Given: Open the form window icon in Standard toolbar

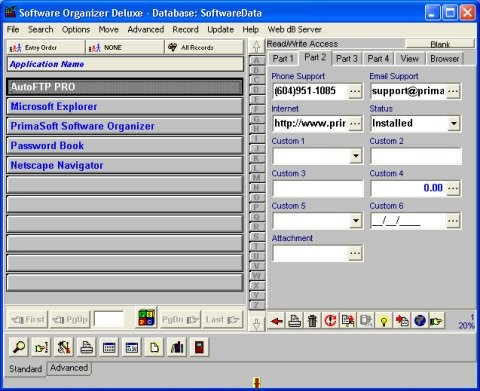Looking at the screenshot, I should [x=132, y=347].
